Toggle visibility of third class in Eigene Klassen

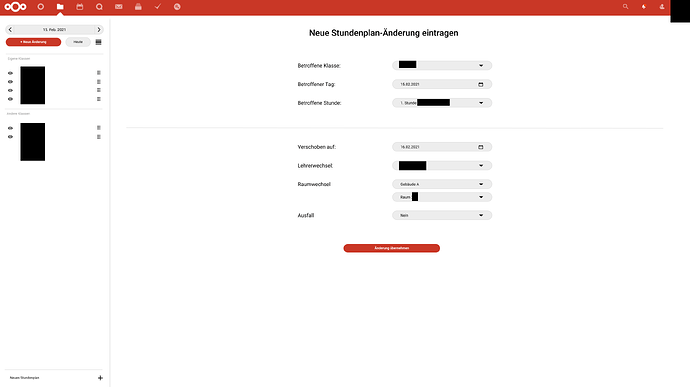(10, 90)
